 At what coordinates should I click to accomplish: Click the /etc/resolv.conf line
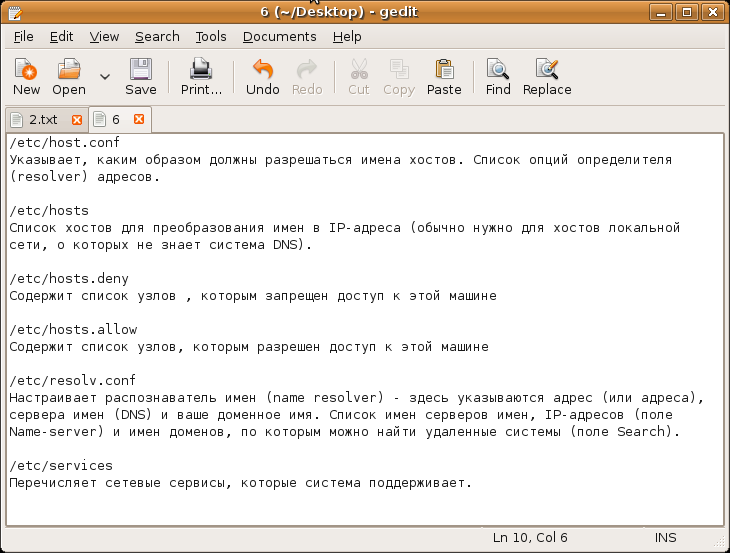(x=73, y=380)
